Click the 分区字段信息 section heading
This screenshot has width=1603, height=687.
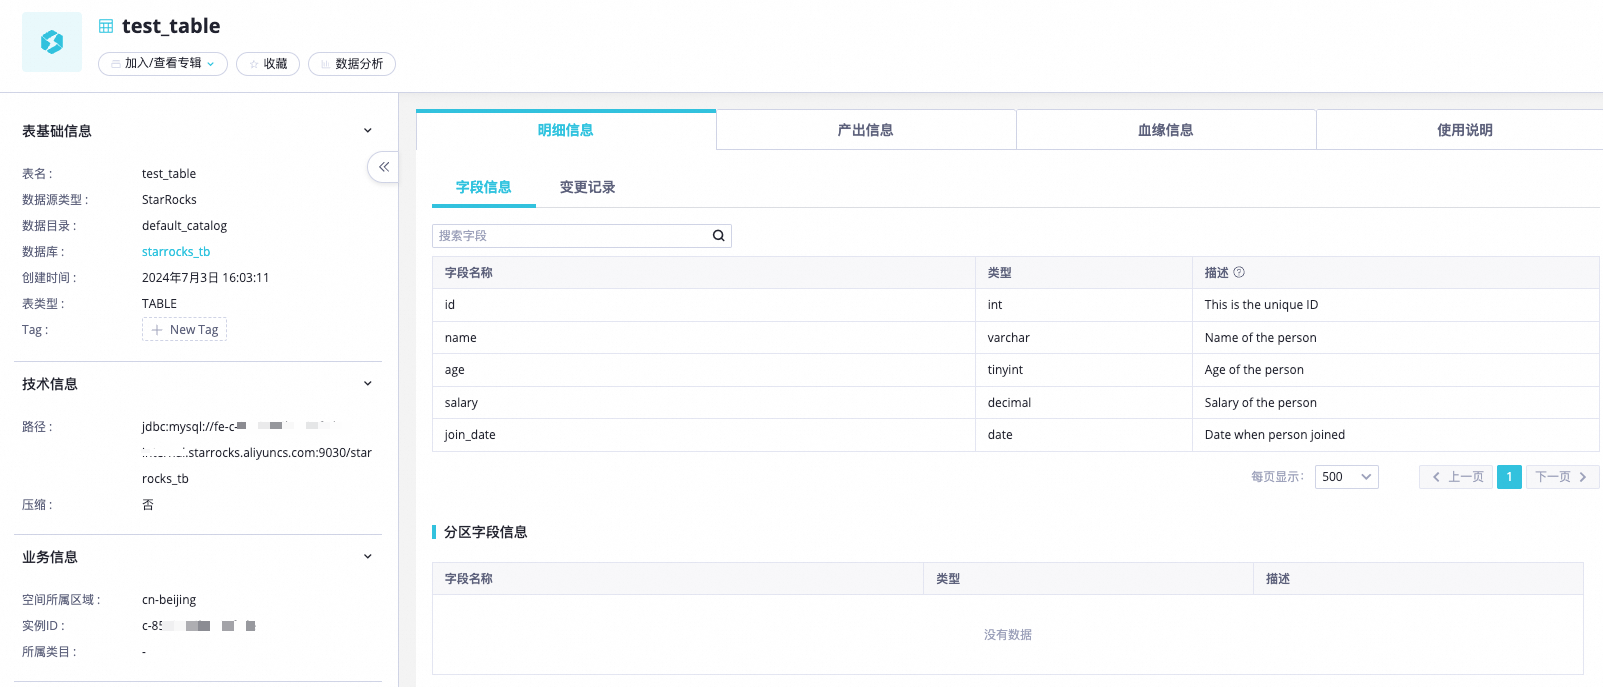point(485,532)
